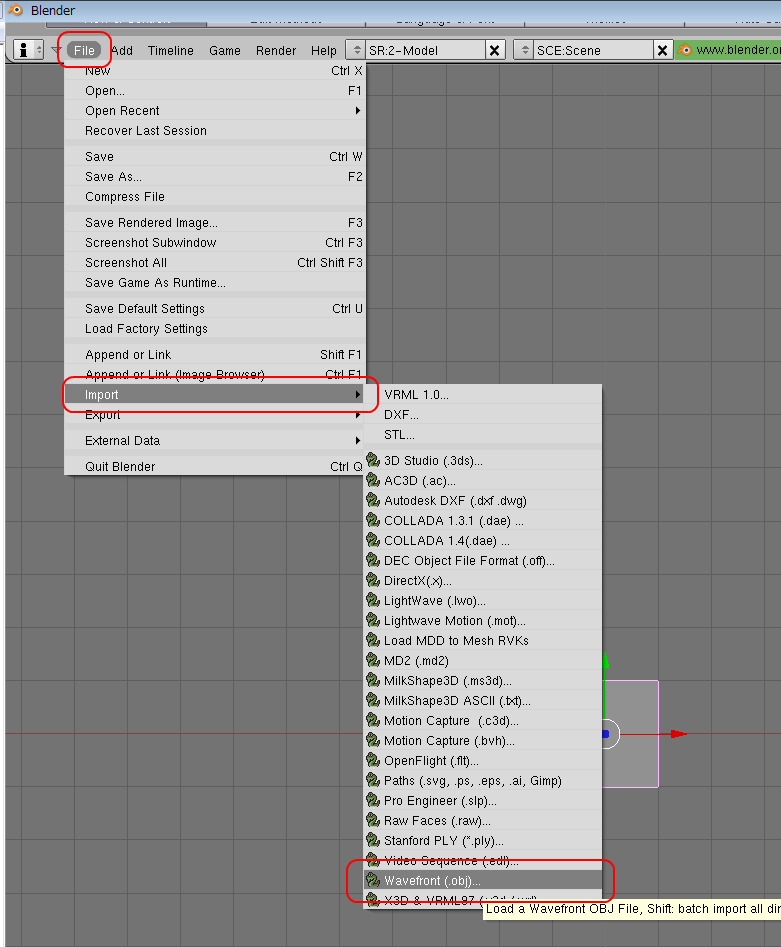781x947 pixels.
Task: Click the script icon for Motion Capture (.c3d)
Action: pyautogui.click(x=373, y=720)
